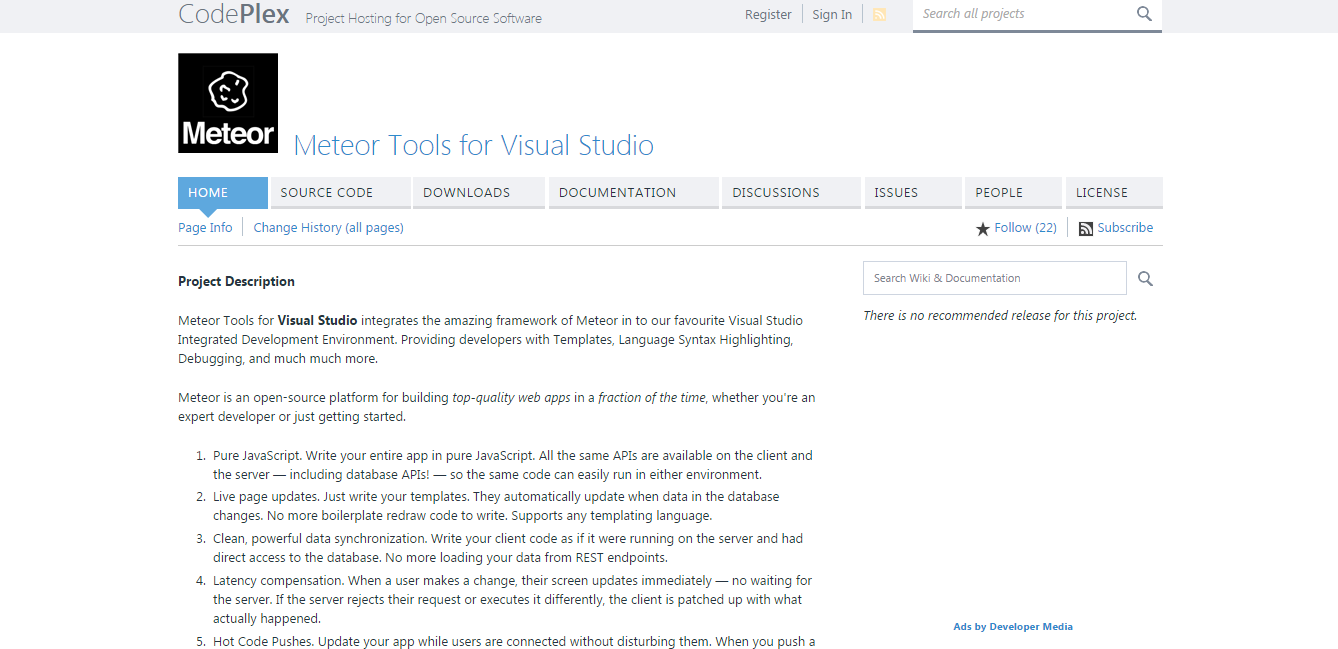The height and width of the screenshot is (649, 1338).
Task: Click the wiki search magnifier icon
Action: [1145, 279]
